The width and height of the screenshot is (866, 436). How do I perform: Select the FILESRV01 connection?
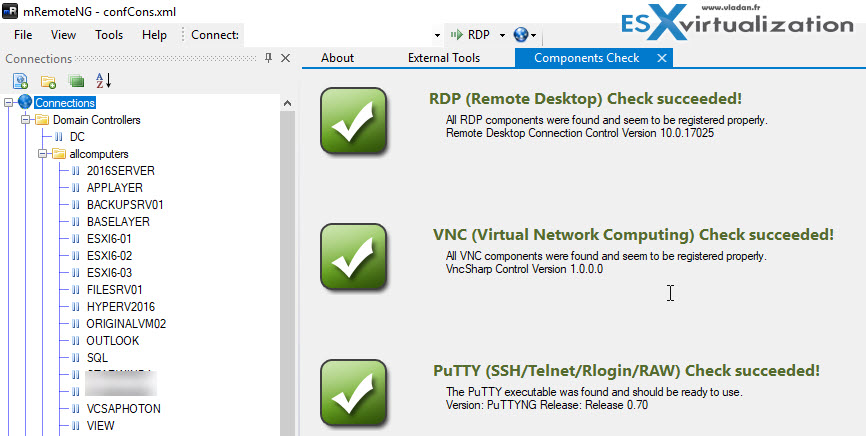pyautogui.click(x=115, y=290)
